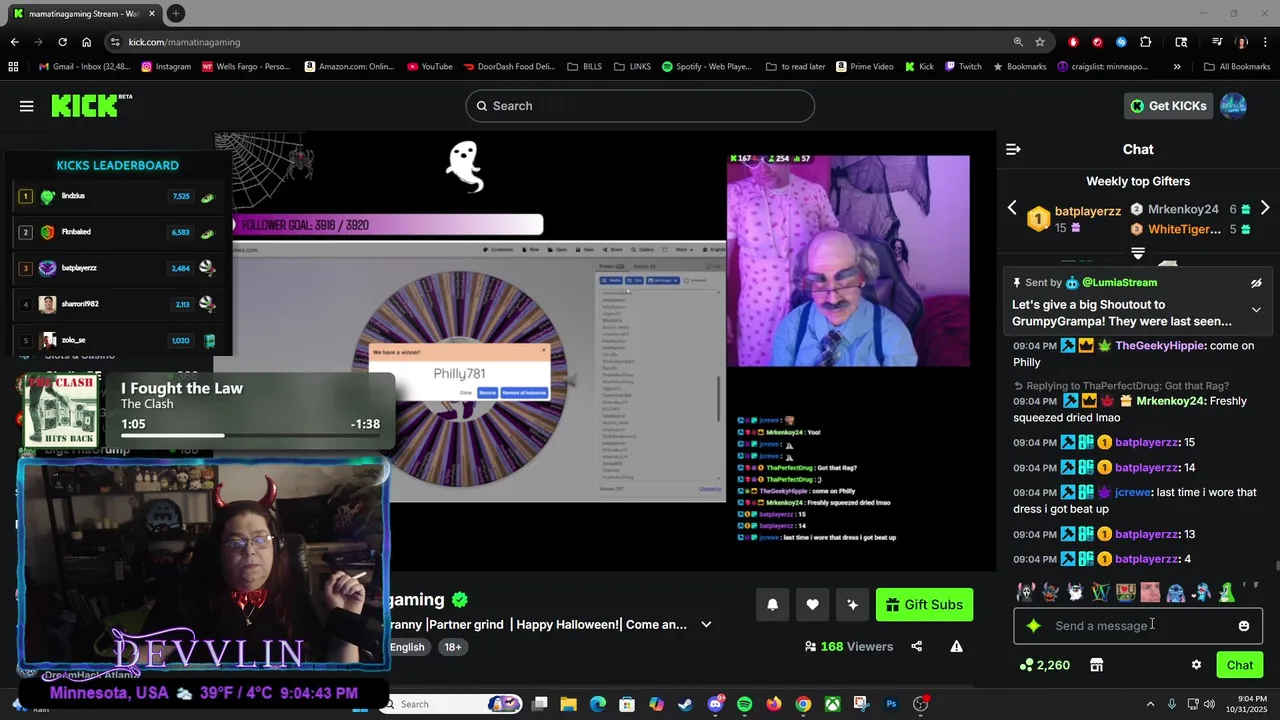Collapse the chat panel with arrow icon

tap(1013, 149)
